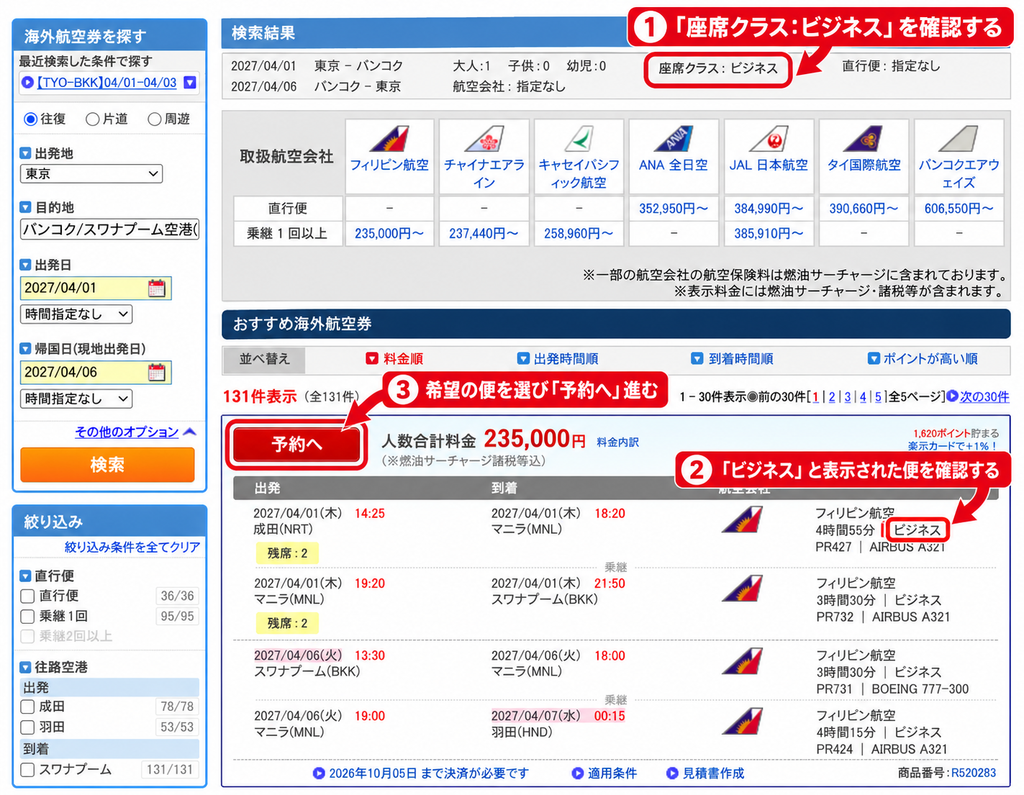Click the orange 検索 search button
Viewport: 1024px width, 795px height.
coord(108,464)
